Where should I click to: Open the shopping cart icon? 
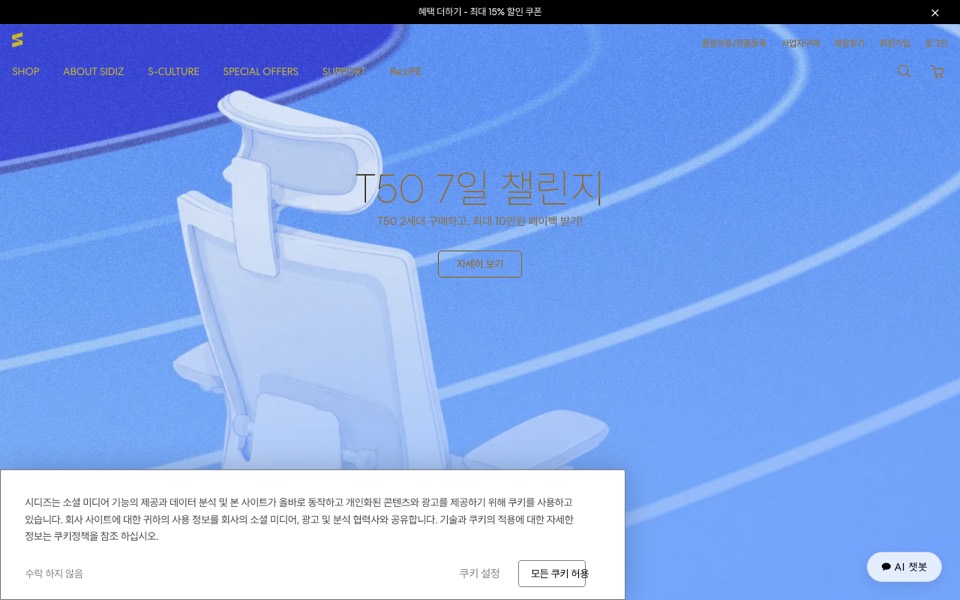[937, 71]
